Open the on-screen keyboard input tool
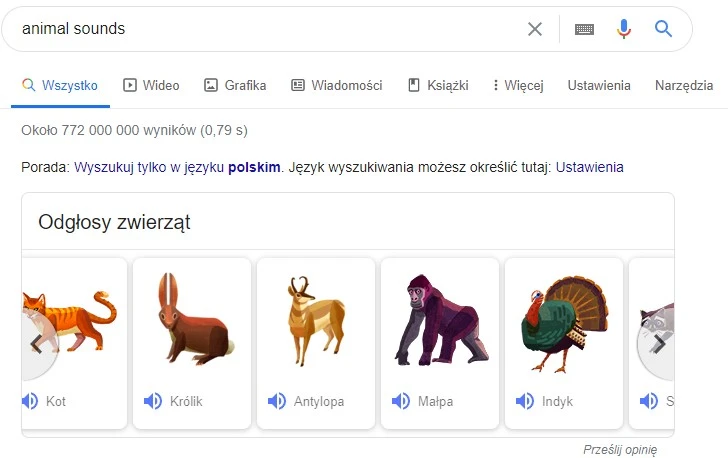This screenshot has height=458, width=728. (584, 29)
